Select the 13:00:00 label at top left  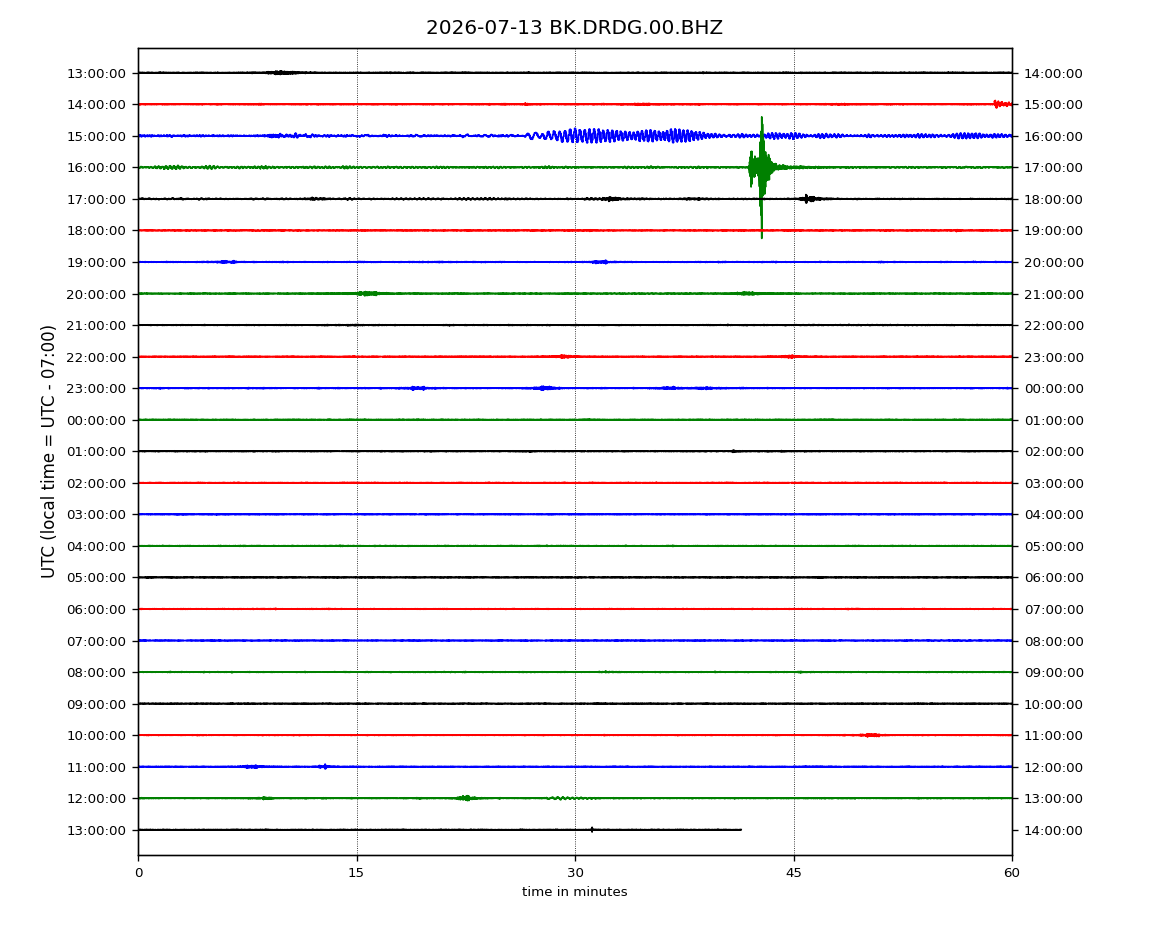(x=96, y=73)
